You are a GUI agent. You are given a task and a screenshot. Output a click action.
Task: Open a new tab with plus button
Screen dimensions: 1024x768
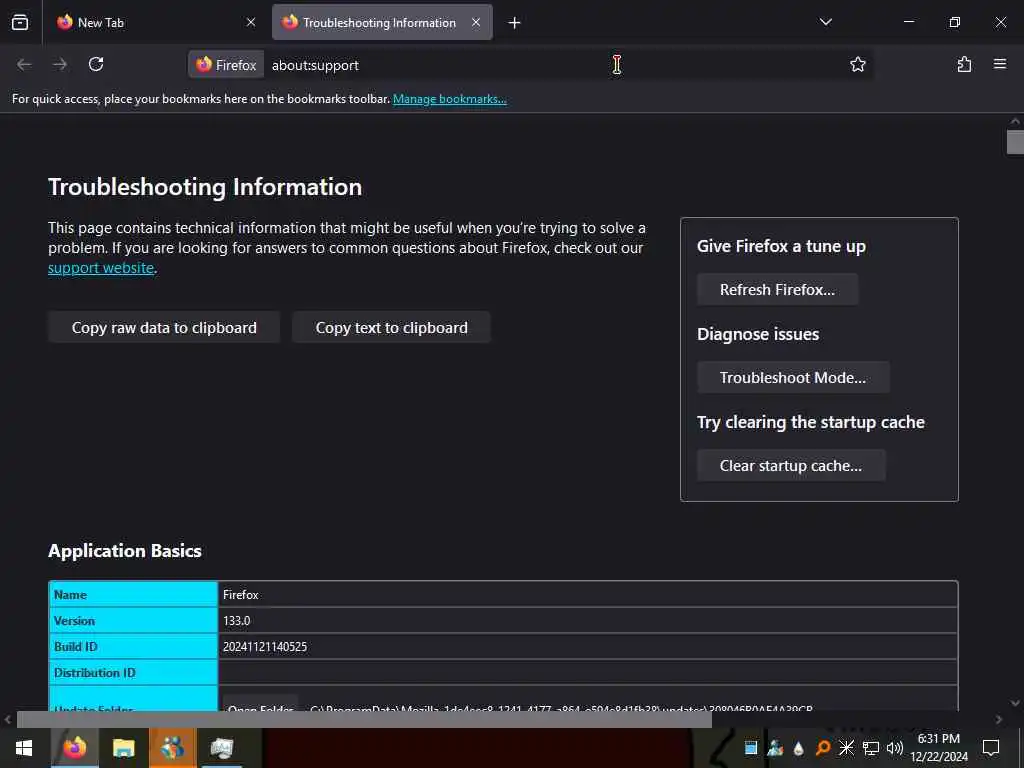click(x=515, y=23)
